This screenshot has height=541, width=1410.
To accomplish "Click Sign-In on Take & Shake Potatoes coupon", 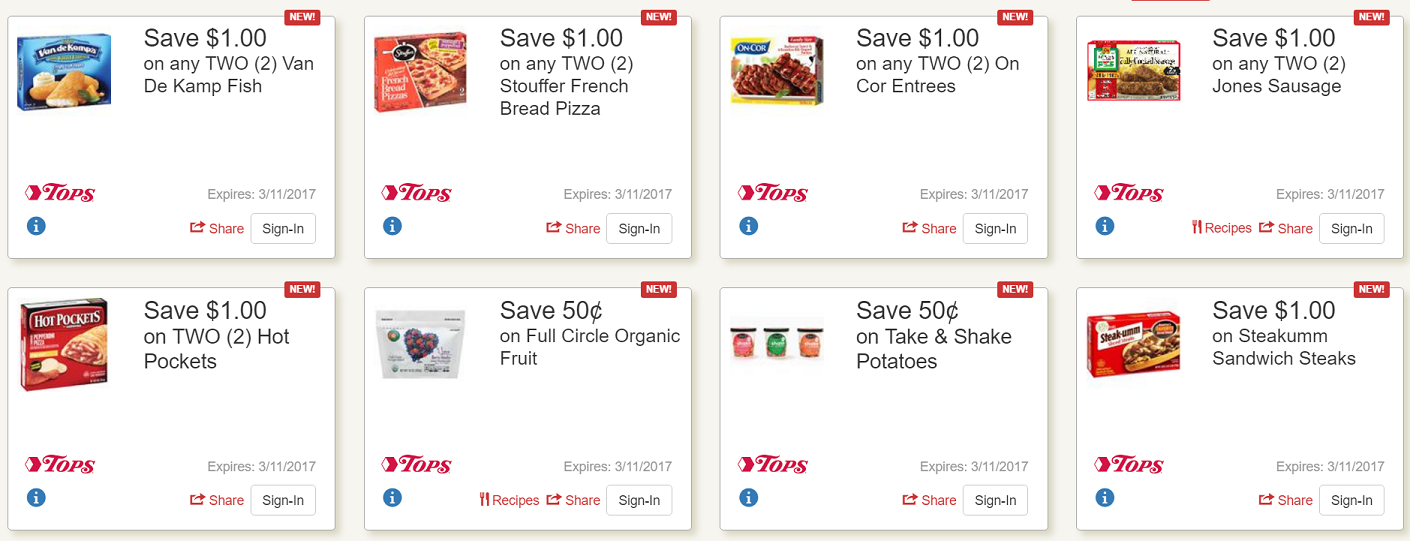I will point(995,500).
